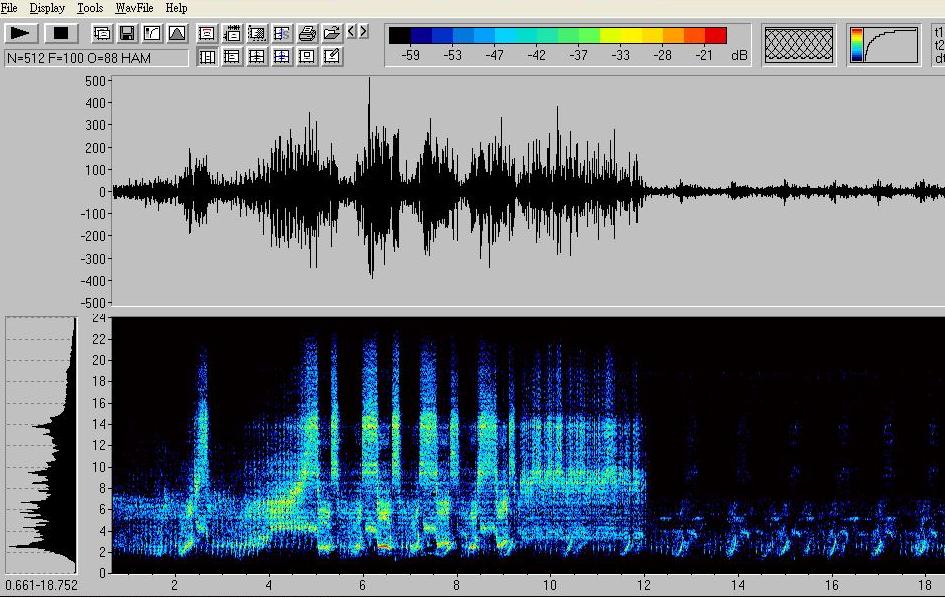Click the FFT parameters field N=512 F=100
This screenshot has width=945, height=598.
(96, 58)
